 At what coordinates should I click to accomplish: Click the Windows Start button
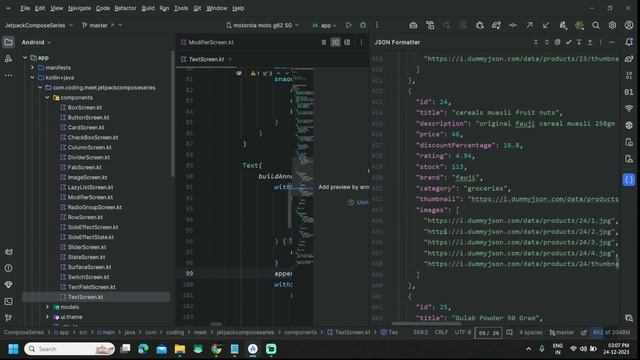pos(13,349)
